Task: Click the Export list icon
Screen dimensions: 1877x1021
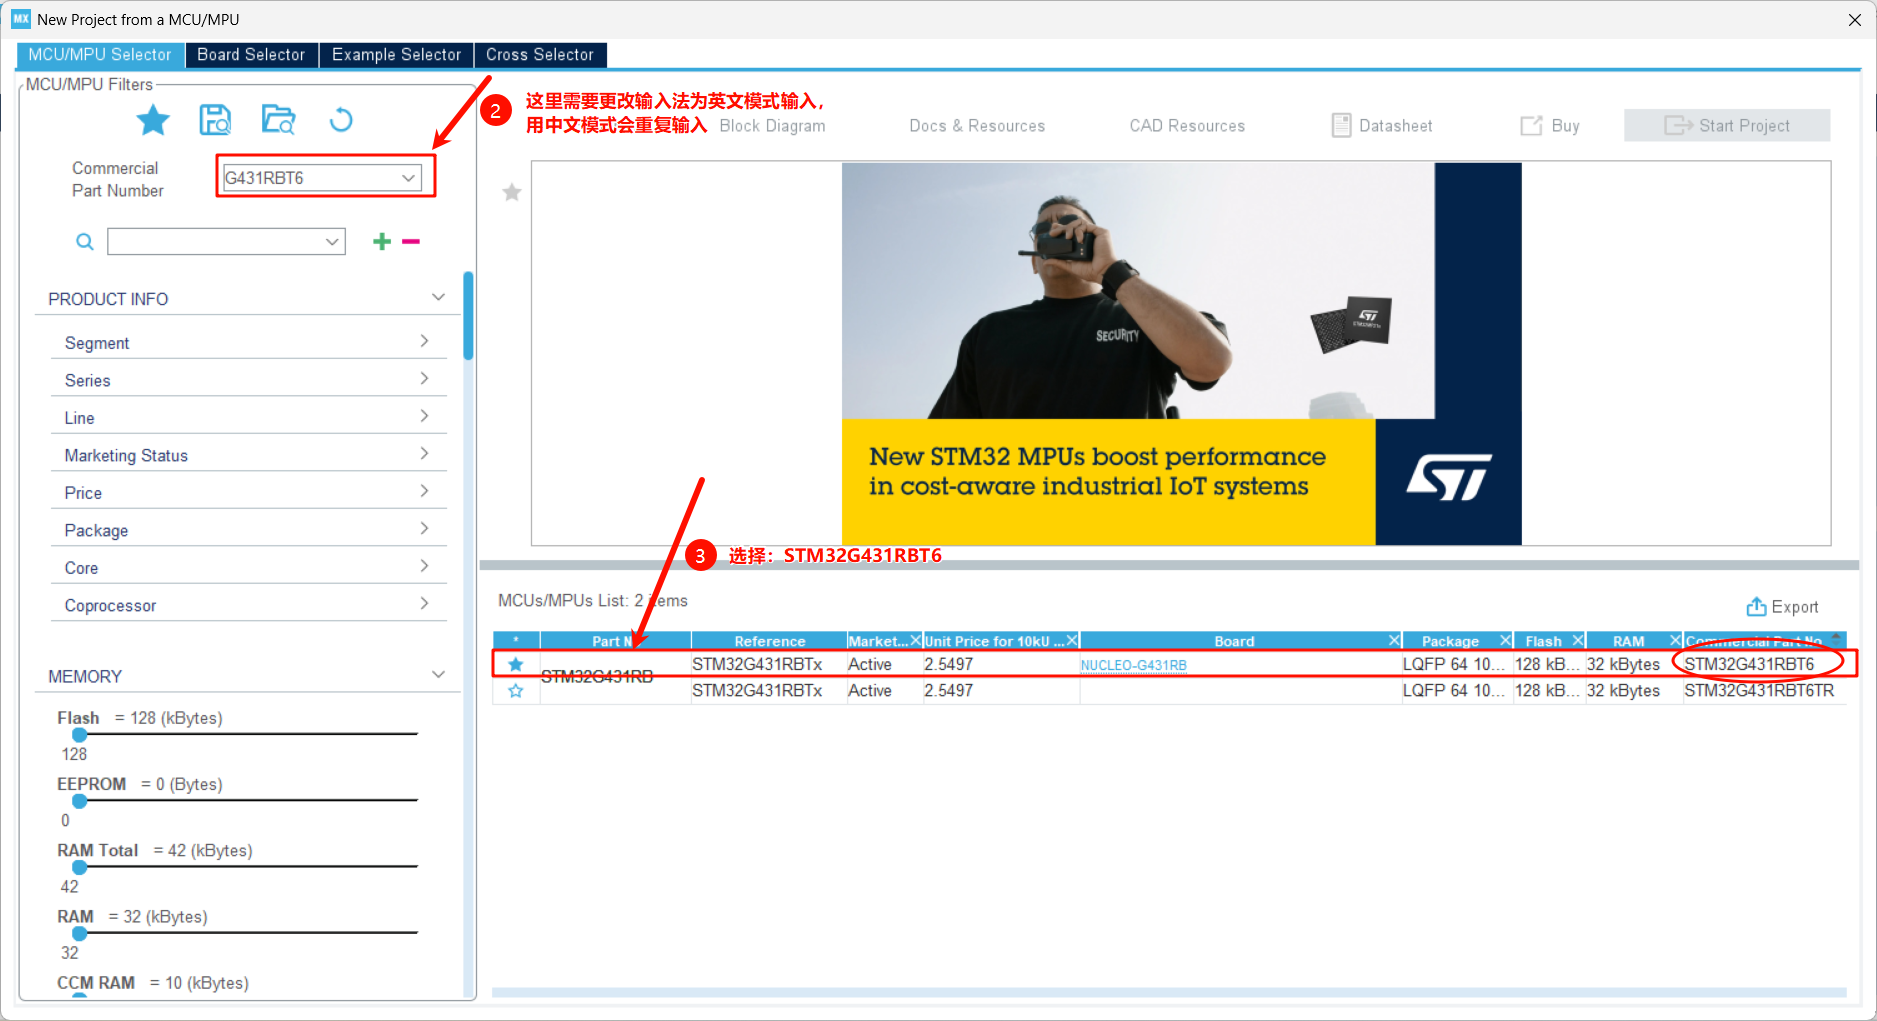Action: (x=1755, y=607)
